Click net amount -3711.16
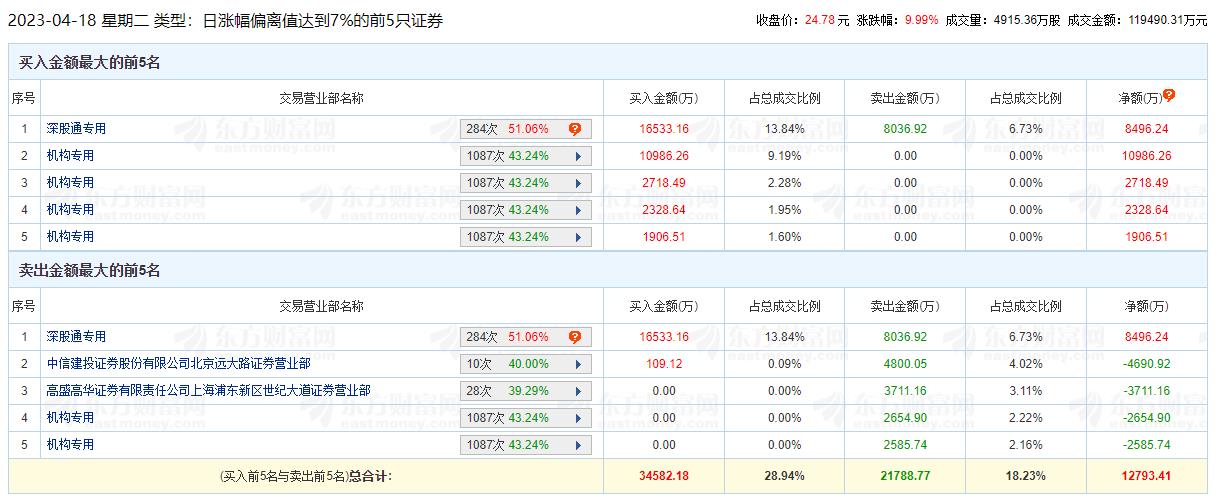Image resolution: width=1215 pixels, height=504 pixels. [x=1146, y=391]
